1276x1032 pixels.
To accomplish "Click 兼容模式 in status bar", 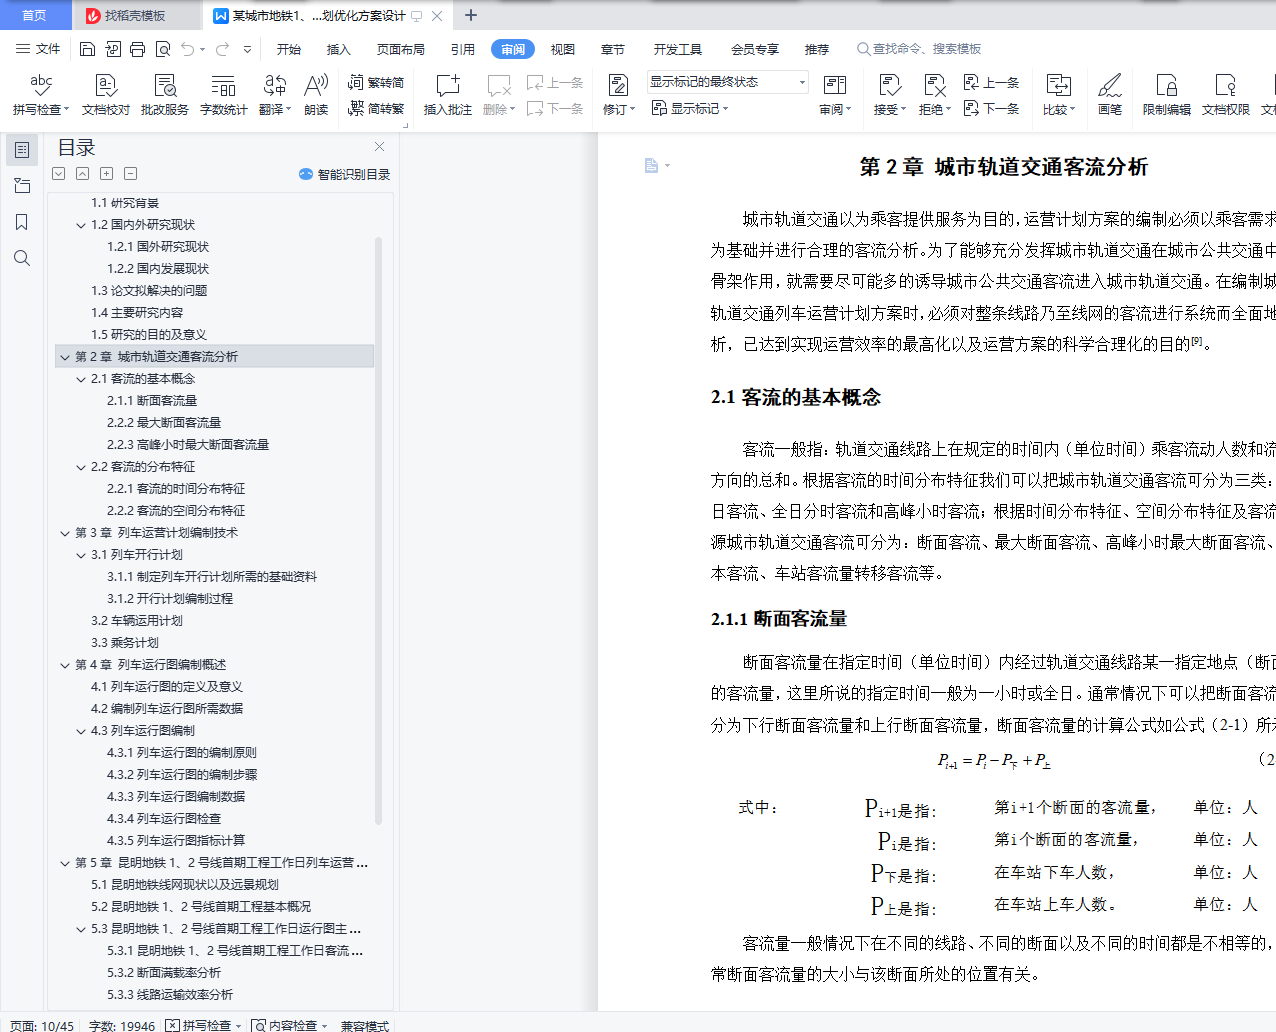I will click(x=365, y=1026).
